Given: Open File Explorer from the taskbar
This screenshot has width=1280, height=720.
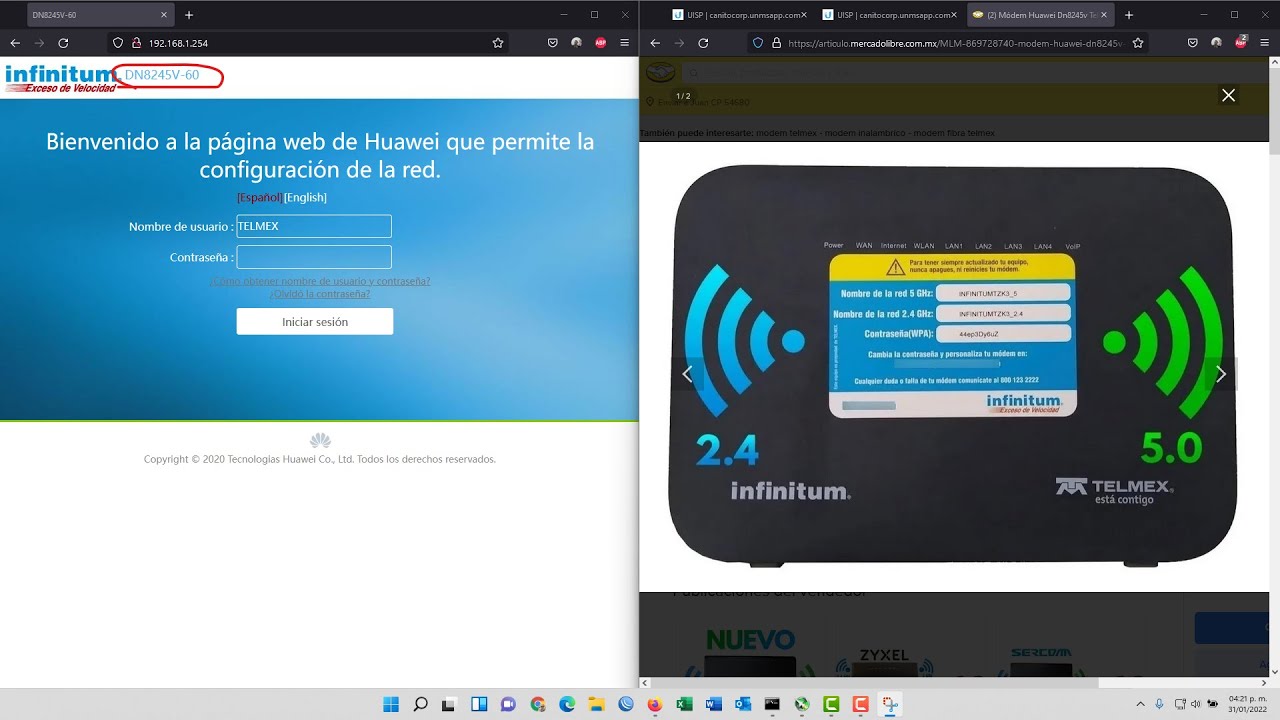Looking at the screenshot, I should pos(596,705).
